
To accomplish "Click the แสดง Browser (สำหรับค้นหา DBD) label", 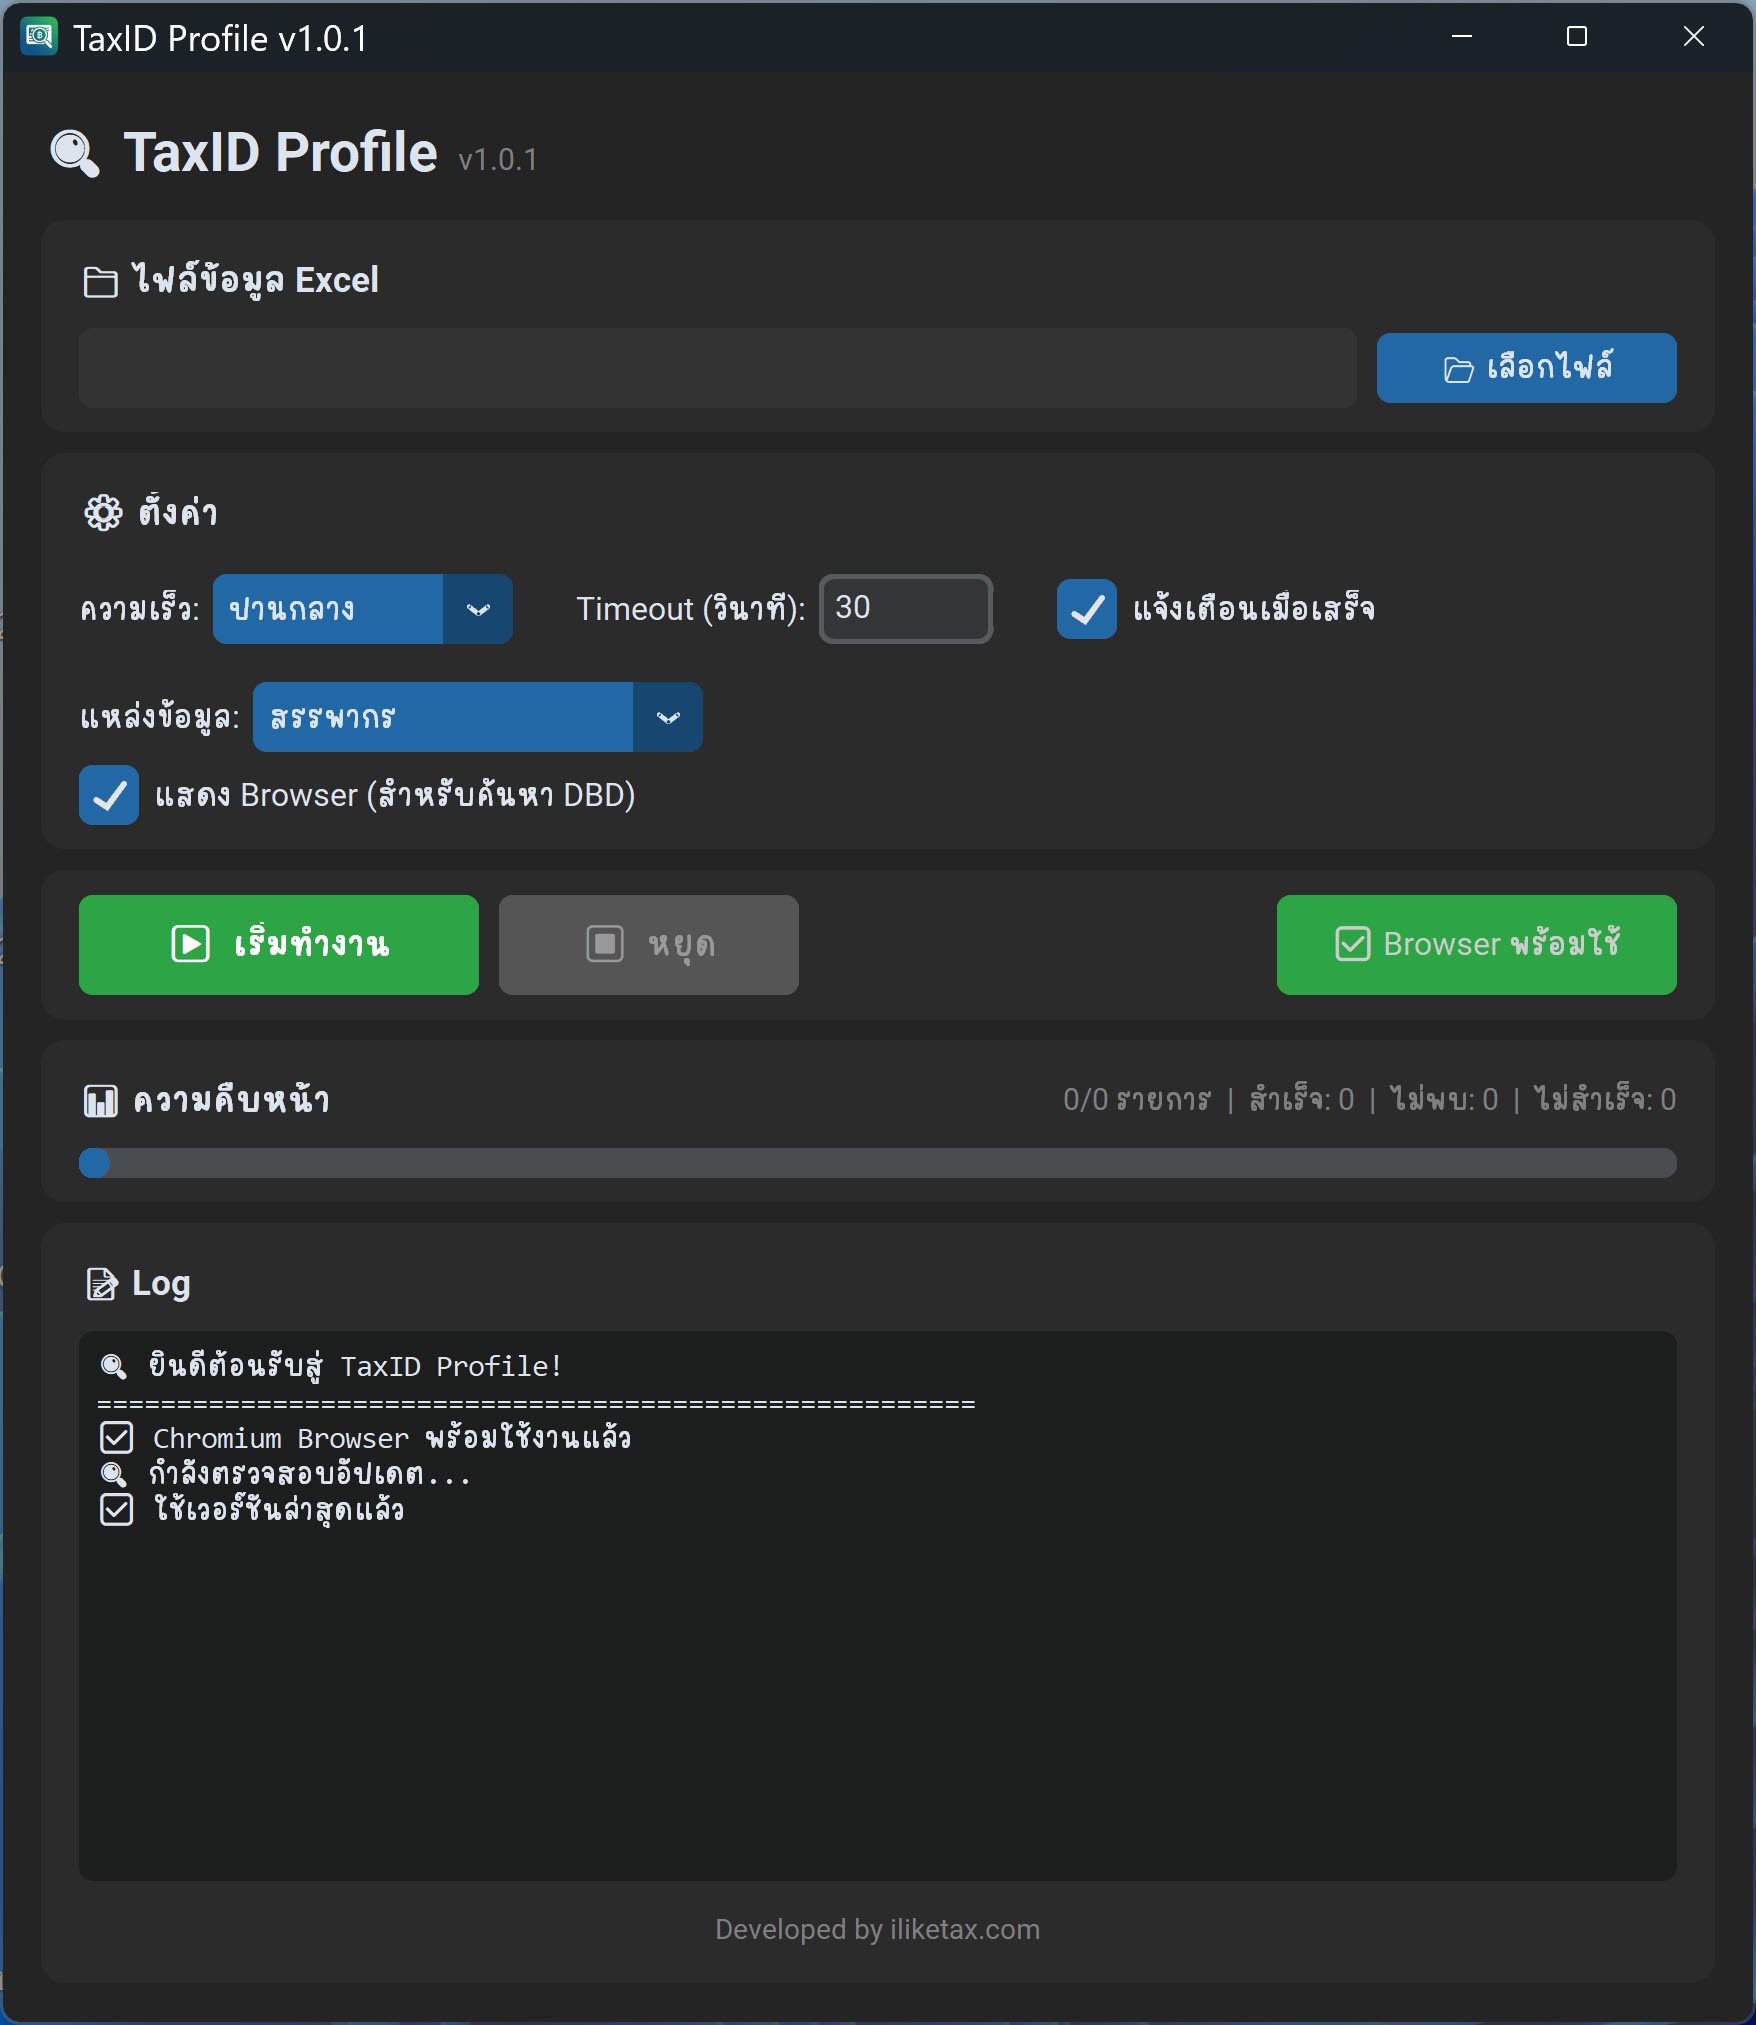I will coord(395,796).
